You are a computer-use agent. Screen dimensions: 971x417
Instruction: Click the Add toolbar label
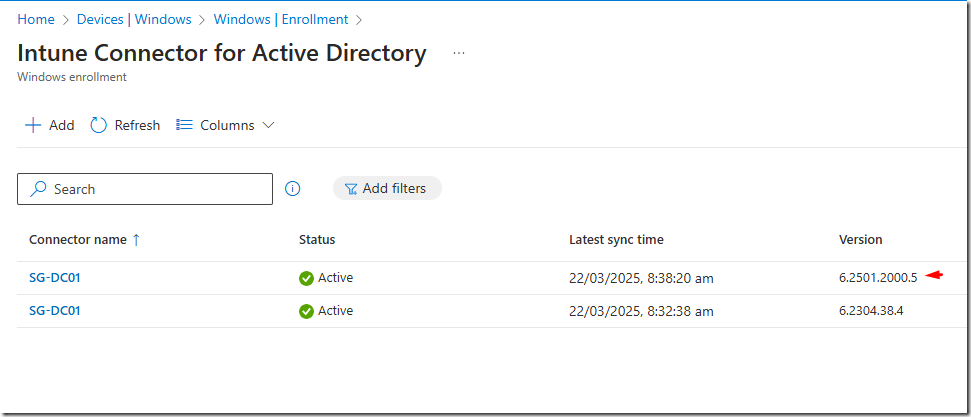pyautogui.click(x=62, y=125)
